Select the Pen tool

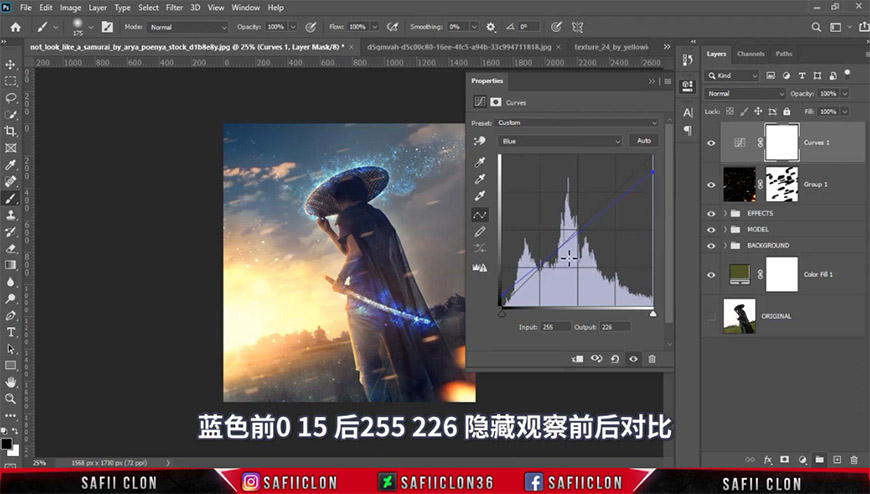(x=10, y=315)
